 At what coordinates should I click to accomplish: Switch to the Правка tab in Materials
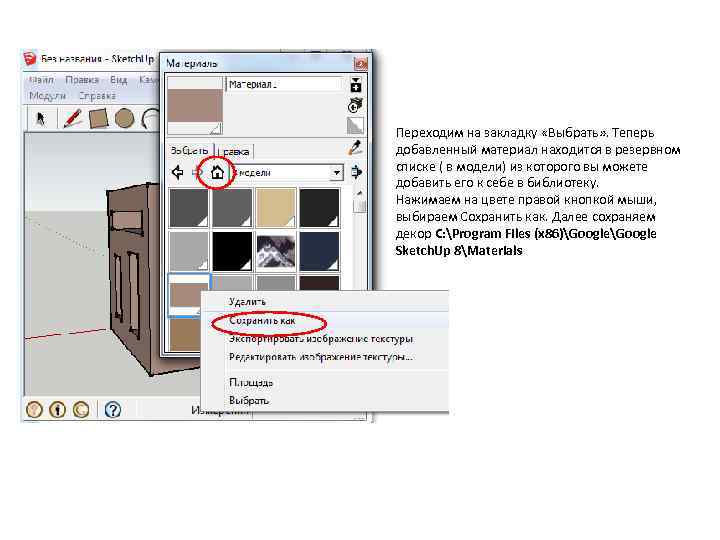tap(235, 151)
